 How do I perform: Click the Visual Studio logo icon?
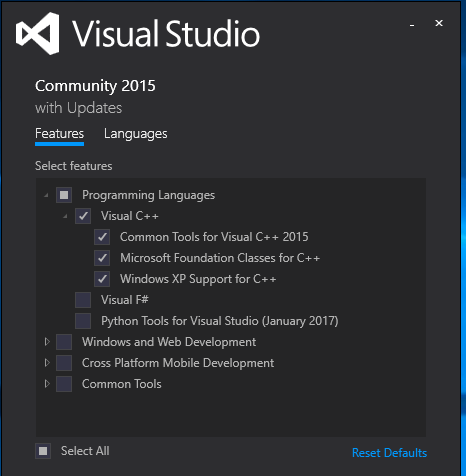click(x=38, y=34)
